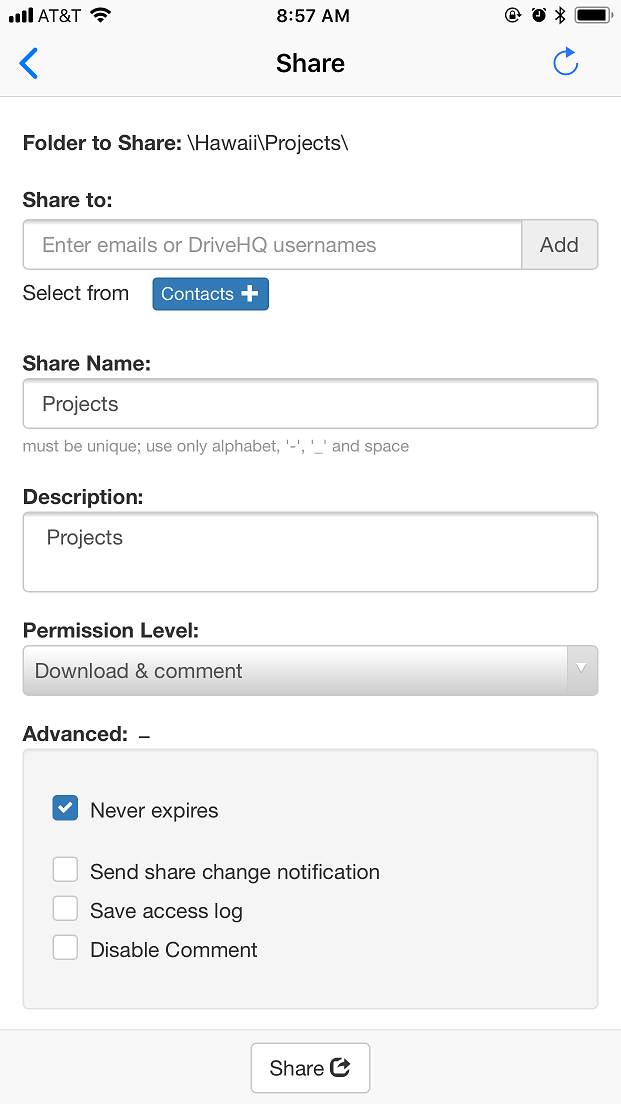Tap the Bluetooth icon in status bar
Viewport: 621px width, 1104px height.
click(560, 15)
